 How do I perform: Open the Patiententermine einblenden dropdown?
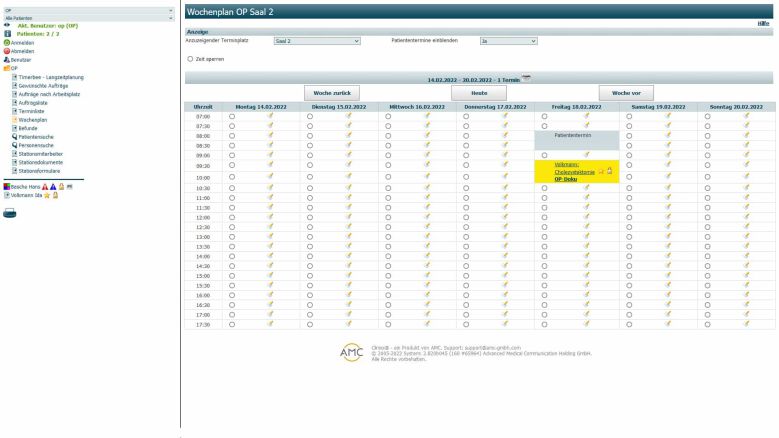pyautogui.click(x=508, y=41)
